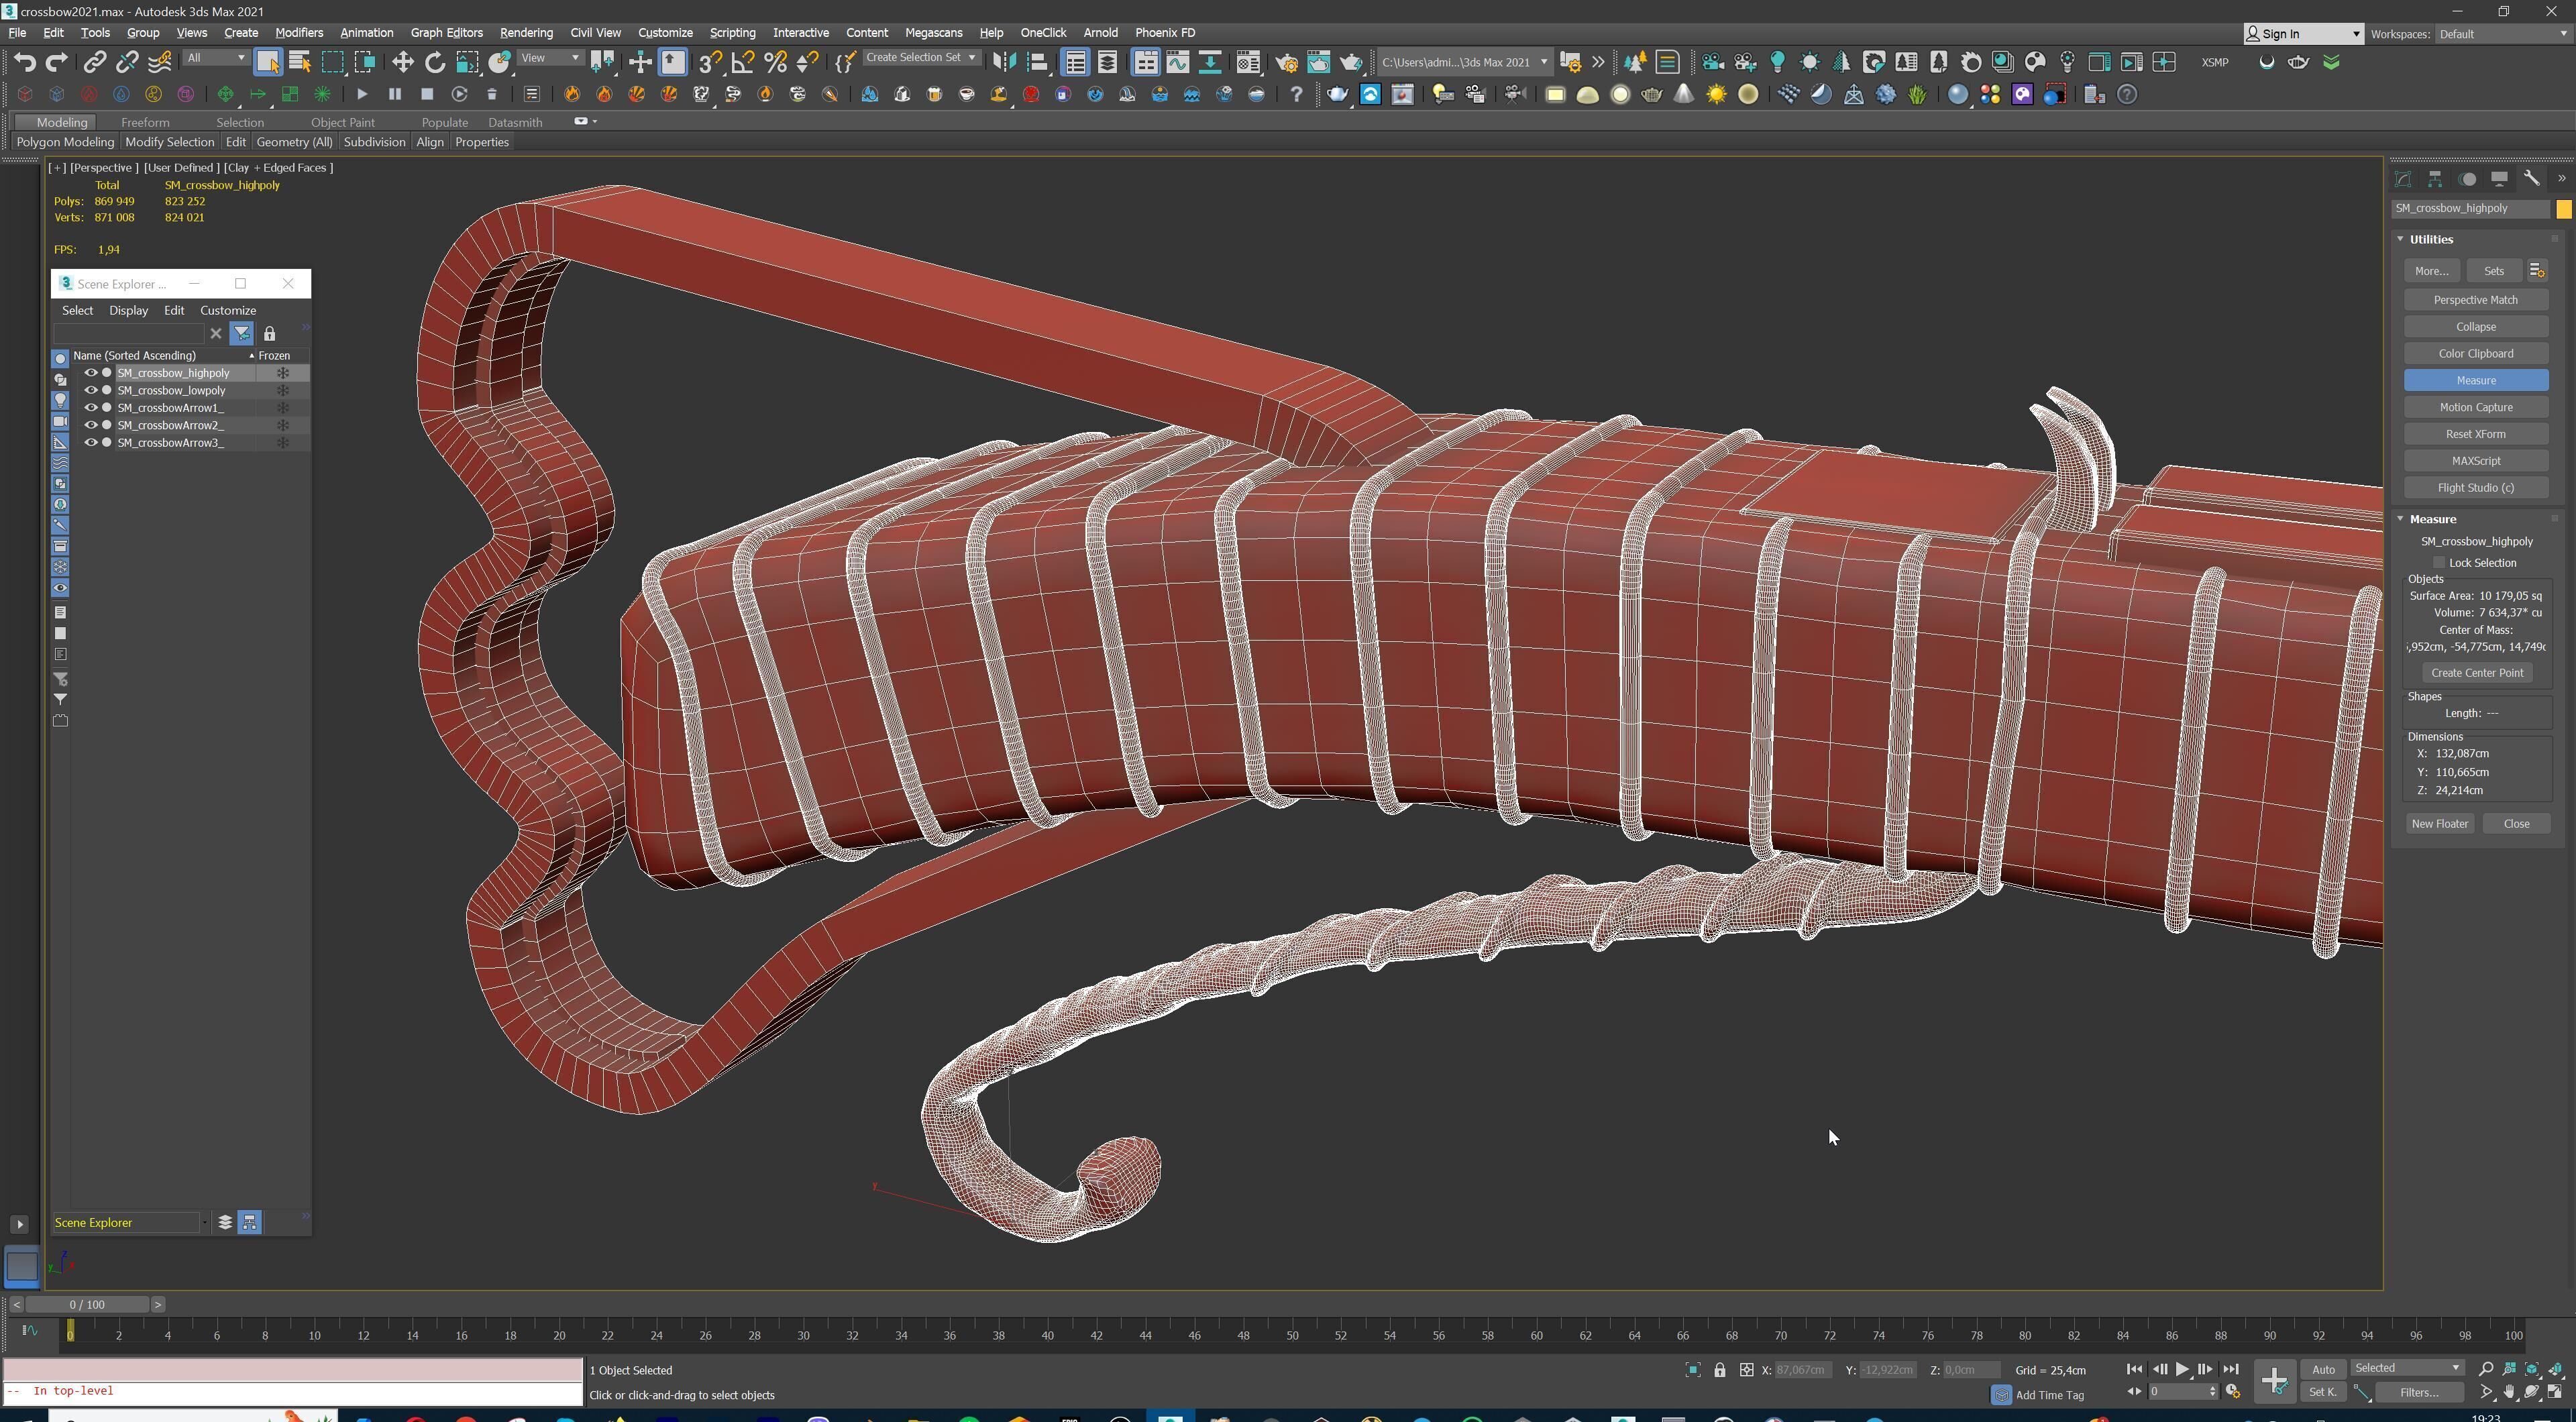Open the Motion tab in command panel
Screen dimensions: 2576x1422
point(2467,179)
